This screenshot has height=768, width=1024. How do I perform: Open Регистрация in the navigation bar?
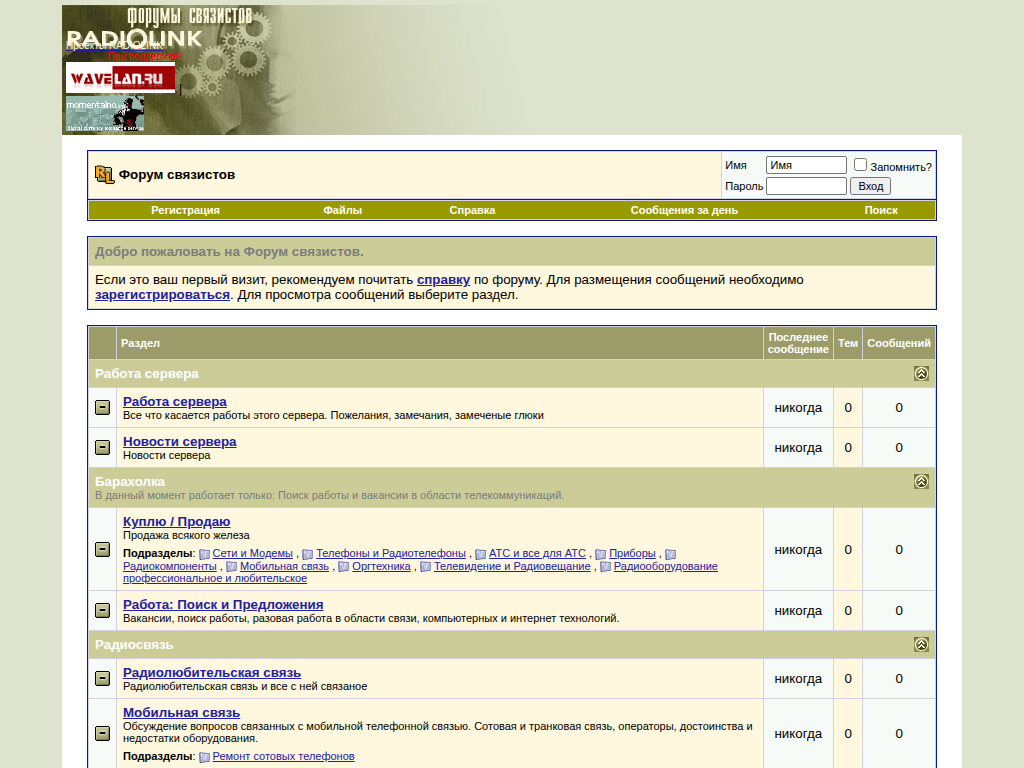(x=185, y=210)
